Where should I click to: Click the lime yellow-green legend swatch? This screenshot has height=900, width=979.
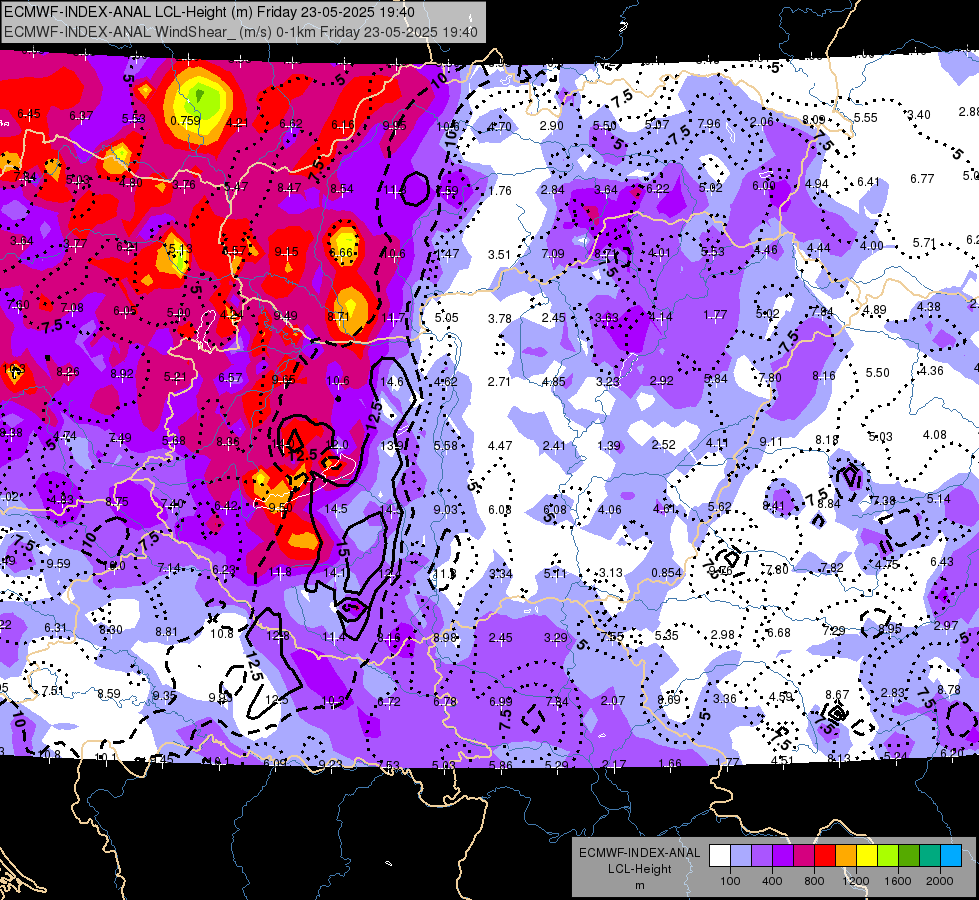coord(888,856)
